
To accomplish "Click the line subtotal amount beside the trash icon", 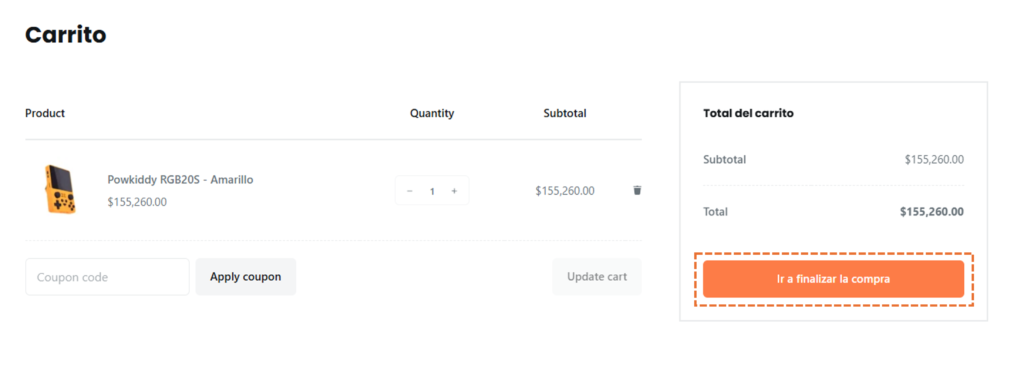I will 565,191.
